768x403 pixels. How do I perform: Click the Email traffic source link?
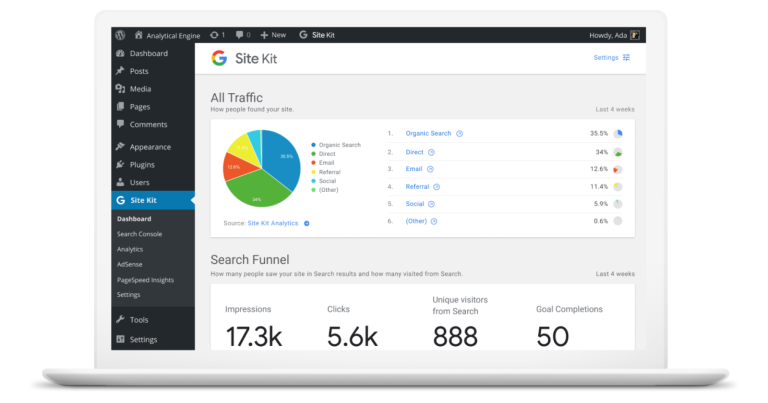(x=413, y=169)
